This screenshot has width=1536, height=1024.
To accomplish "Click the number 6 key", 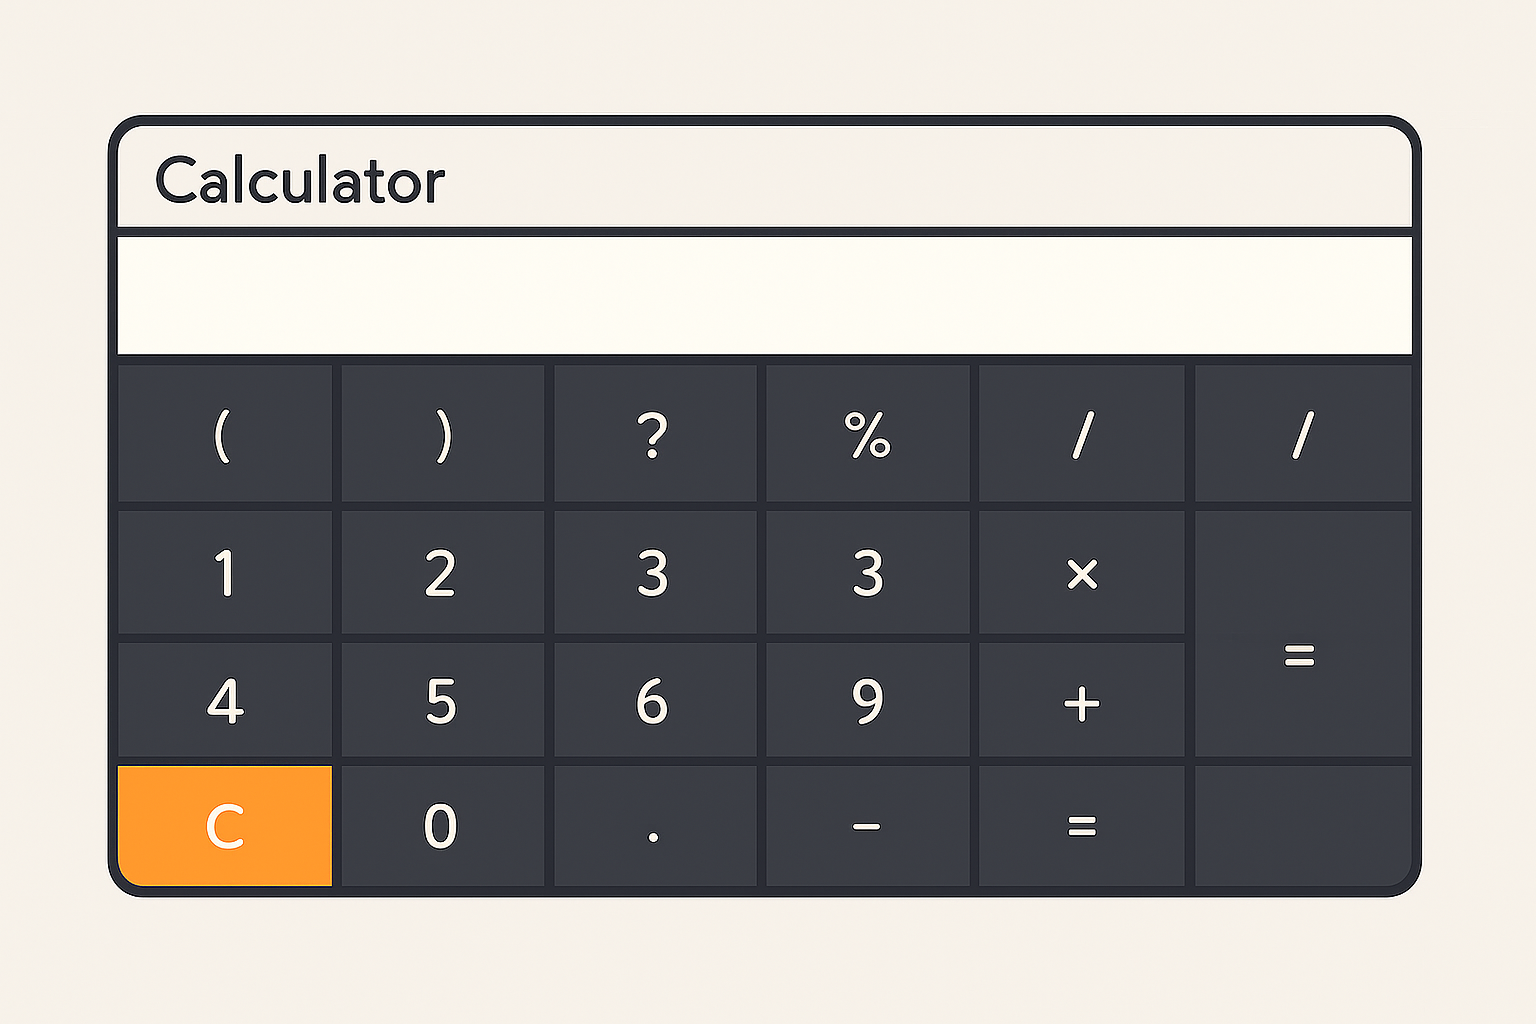I will [655, 700].
